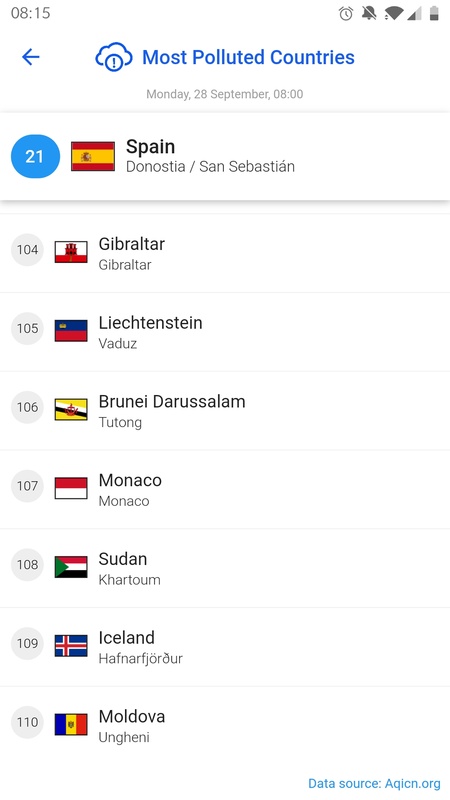Tap the Most Polluted Countries title
The width and height of the screenshot is (450, 800).
click(248, 57)
